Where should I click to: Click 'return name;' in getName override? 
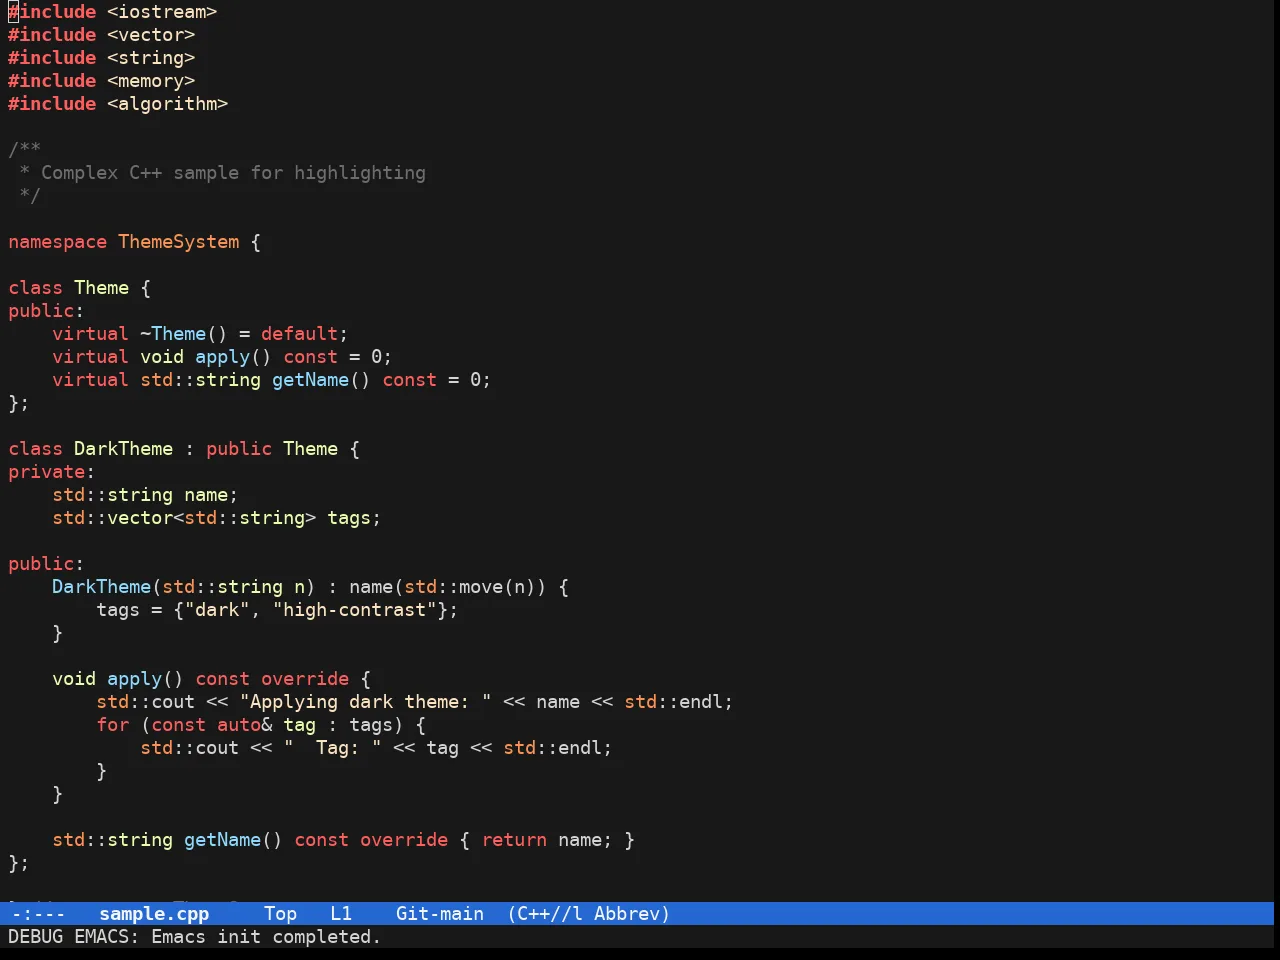pos(546,840)
